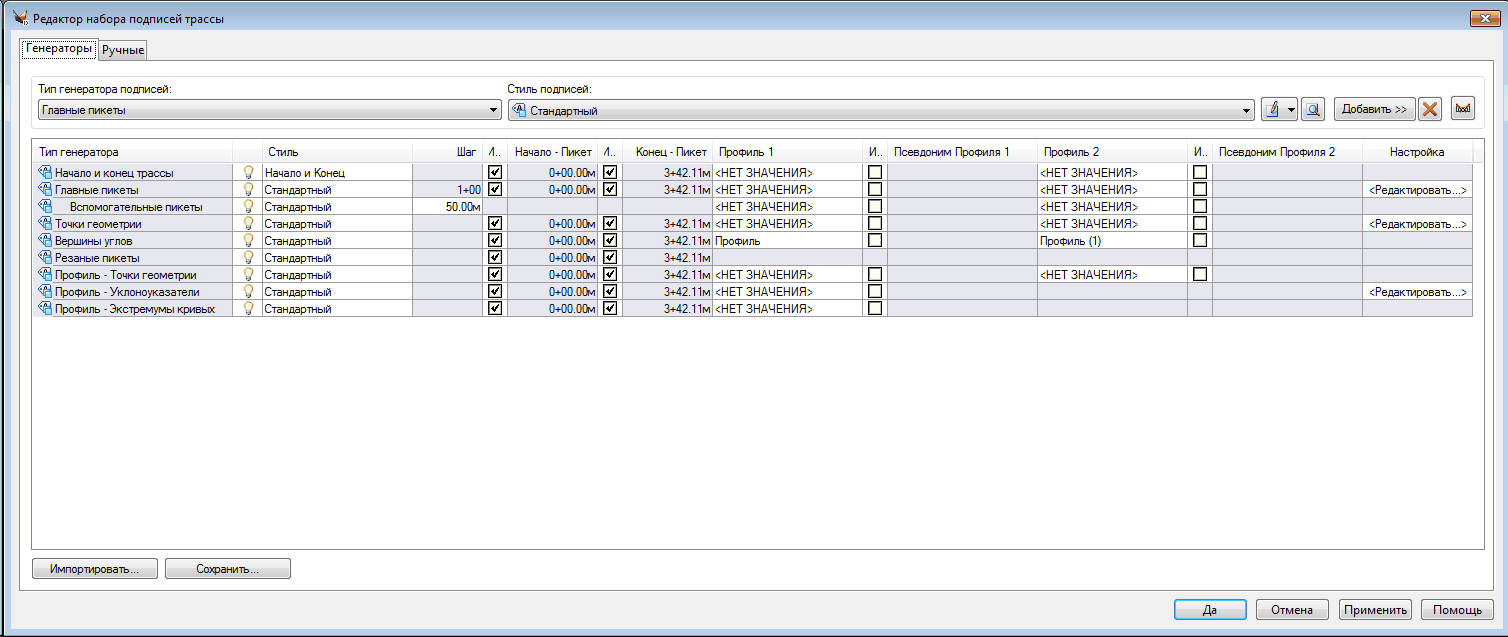Click the edit style pencil icon
The image size is (1508, 637).
click(x=1272, y=110)
